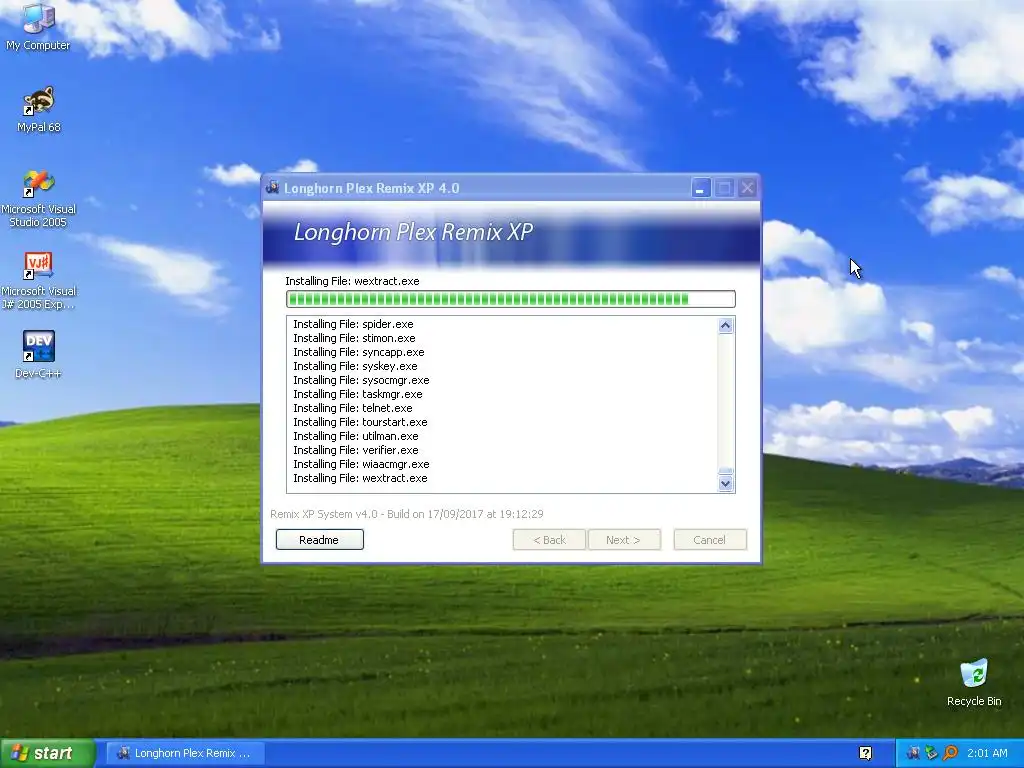The height and width of the screenshot is (768, 1024).
Task: Select log line syncapp.exe
Action: click(x=359, y=352)
